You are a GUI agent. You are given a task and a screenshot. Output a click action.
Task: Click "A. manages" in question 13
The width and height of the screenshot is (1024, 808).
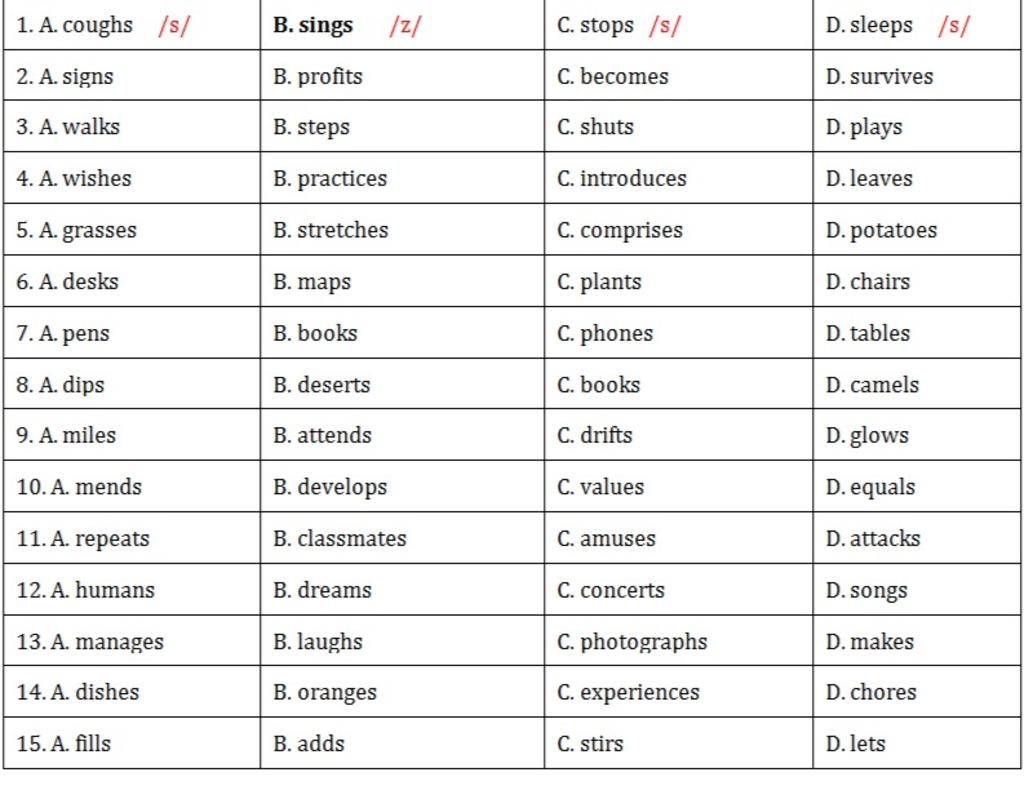coord(90,642)
